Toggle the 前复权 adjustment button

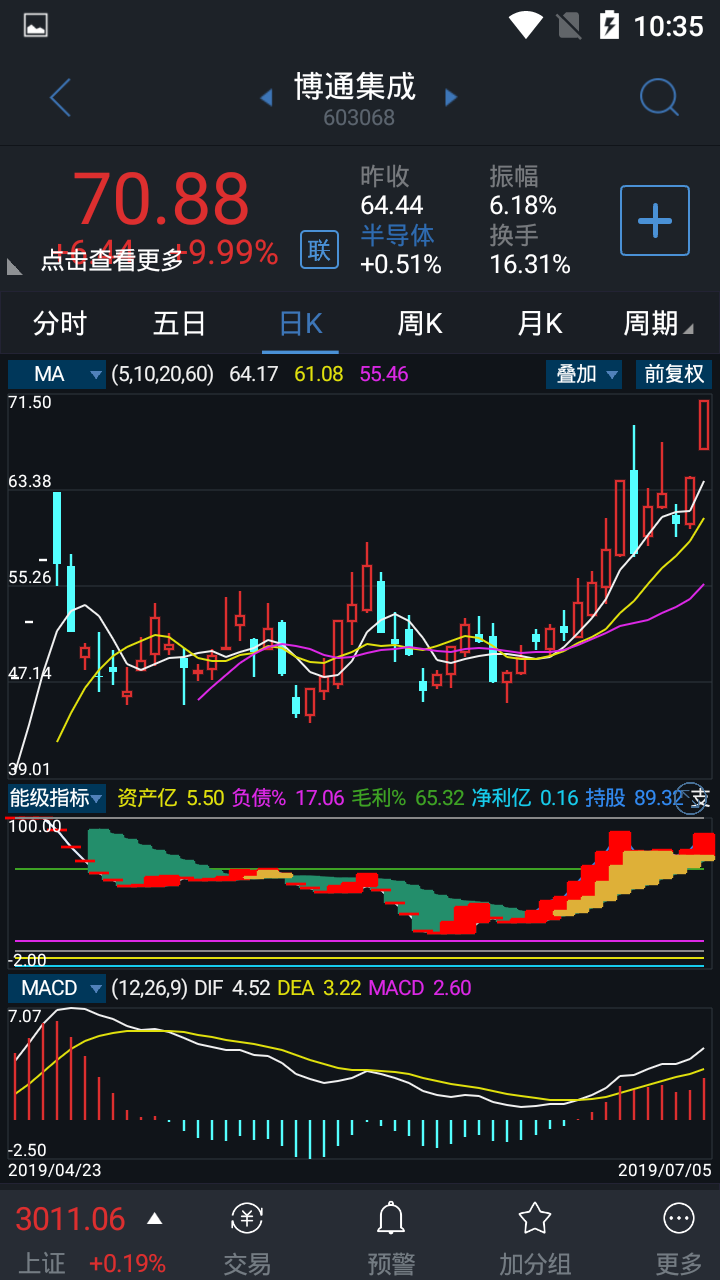(x=674, y=374)
